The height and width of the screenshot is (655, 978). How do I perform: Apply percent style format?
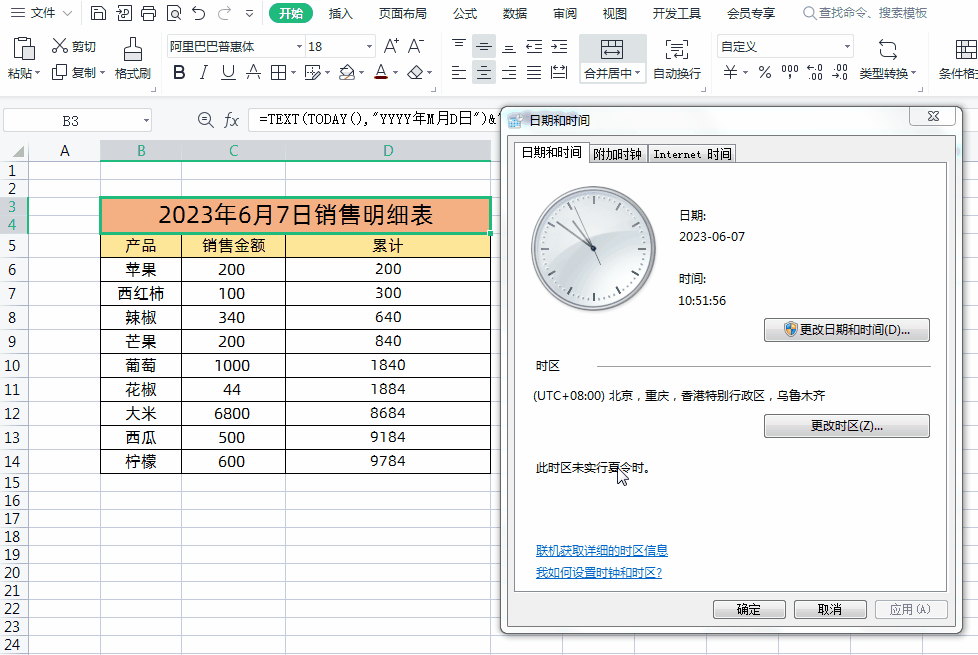click(x=765, y=72)
